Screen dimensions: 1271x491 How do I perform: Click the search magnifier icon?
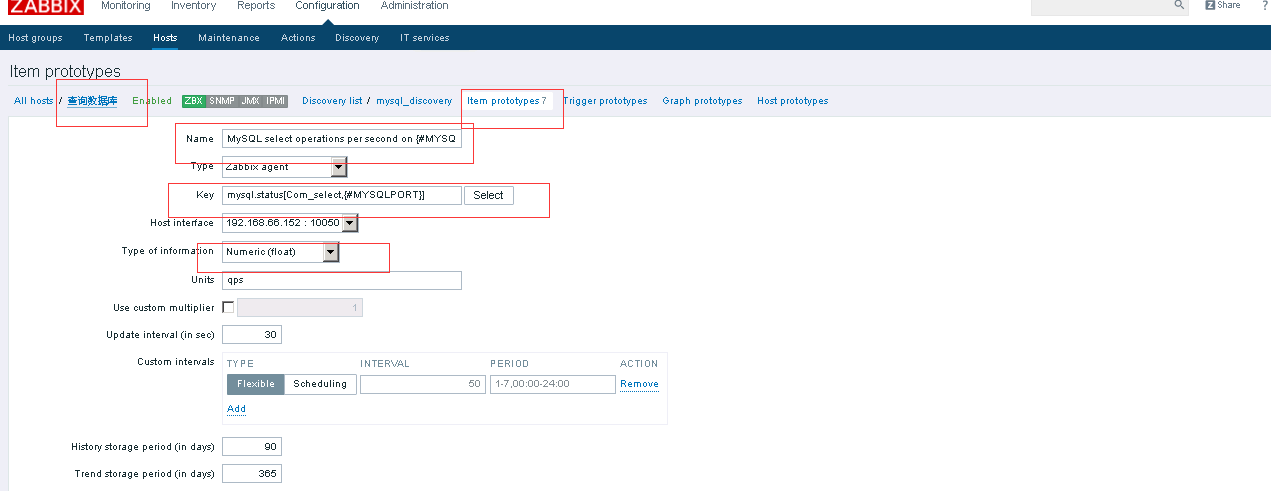[1179, 5]
